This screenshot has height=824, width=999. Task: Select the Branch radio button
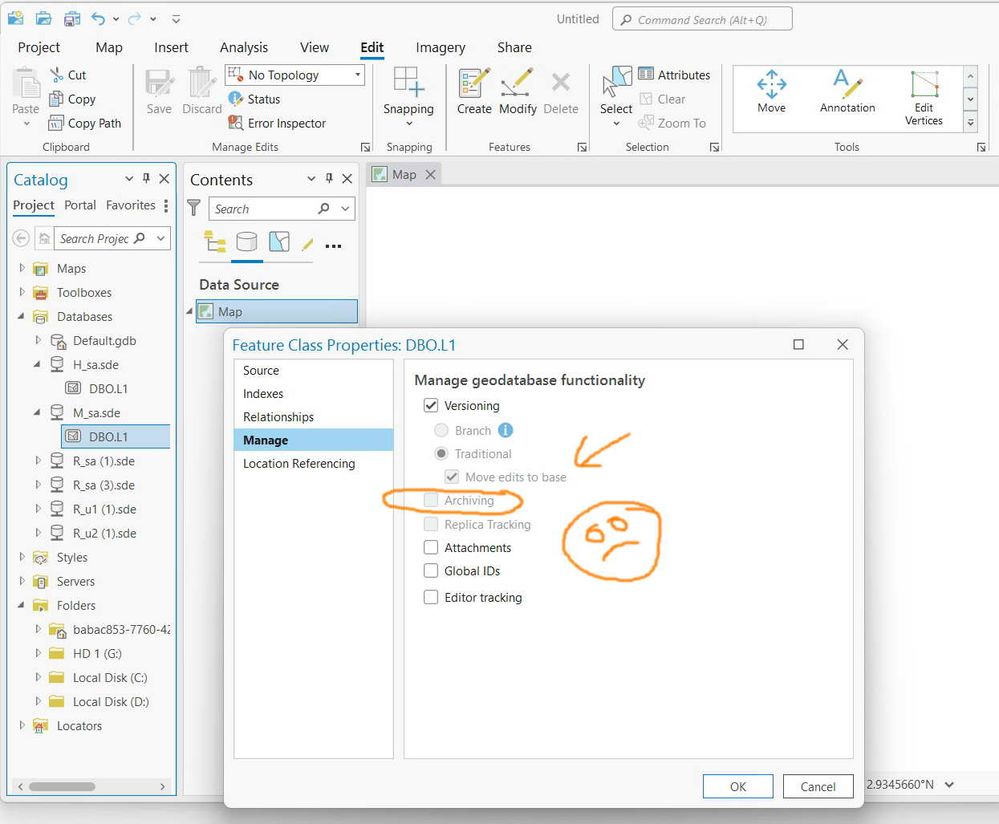(x=441, y=430)
